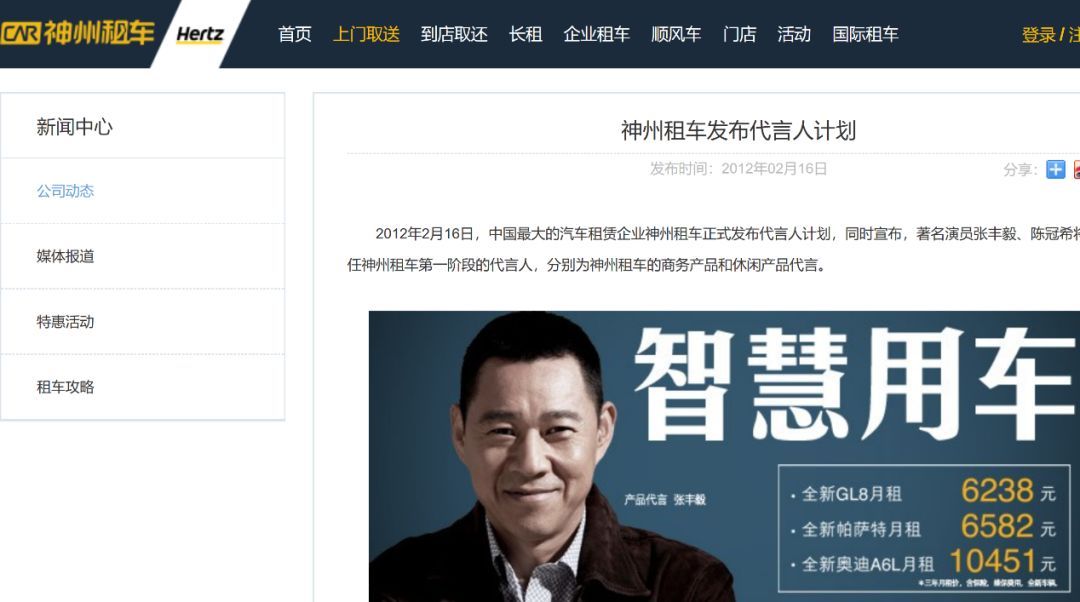
Task: Click the 登录 login link
Action: coord(1039,35)
